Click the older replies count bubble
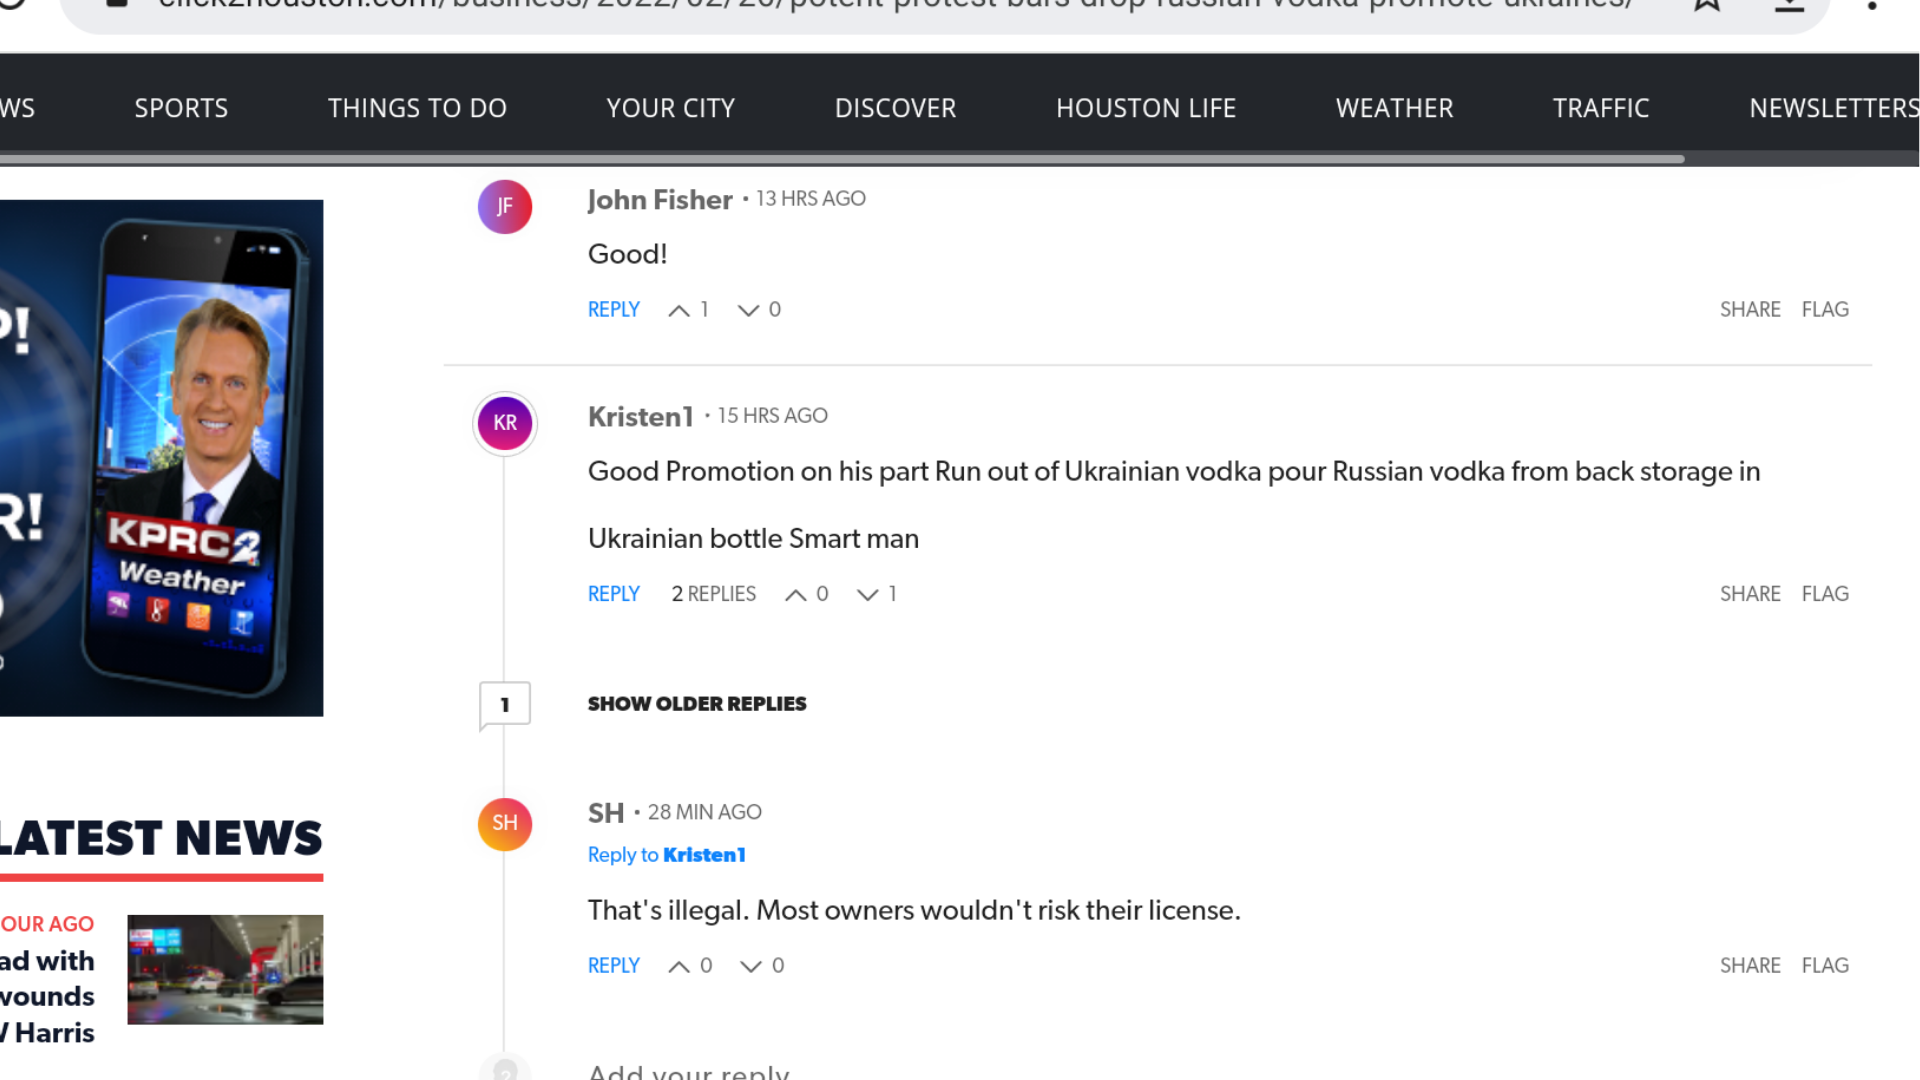Screen dimensions: 1920x1080 pos(505,704)
